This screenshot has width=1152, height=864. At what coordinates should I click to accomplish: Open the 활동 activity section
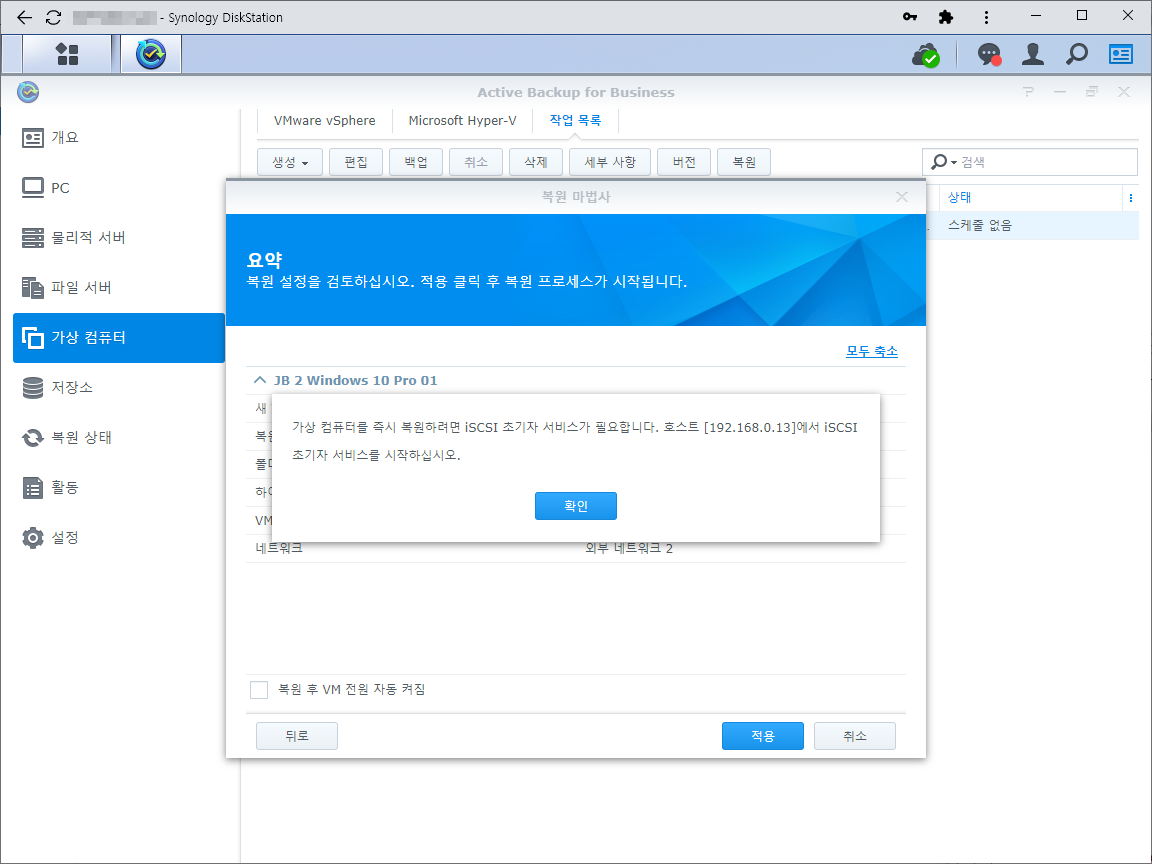click(119, 487)
